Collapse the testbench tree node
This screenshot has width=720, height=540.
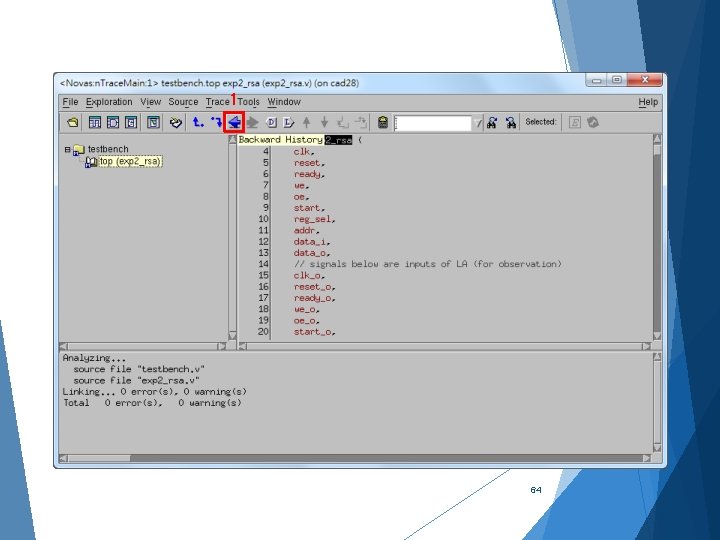(x=68, y=149)
